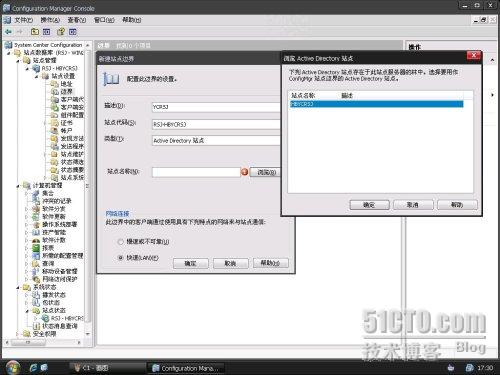500x375 pixels.
Task: Launch Internet Explorer from quick launch
Action: (x=33, y=368)
